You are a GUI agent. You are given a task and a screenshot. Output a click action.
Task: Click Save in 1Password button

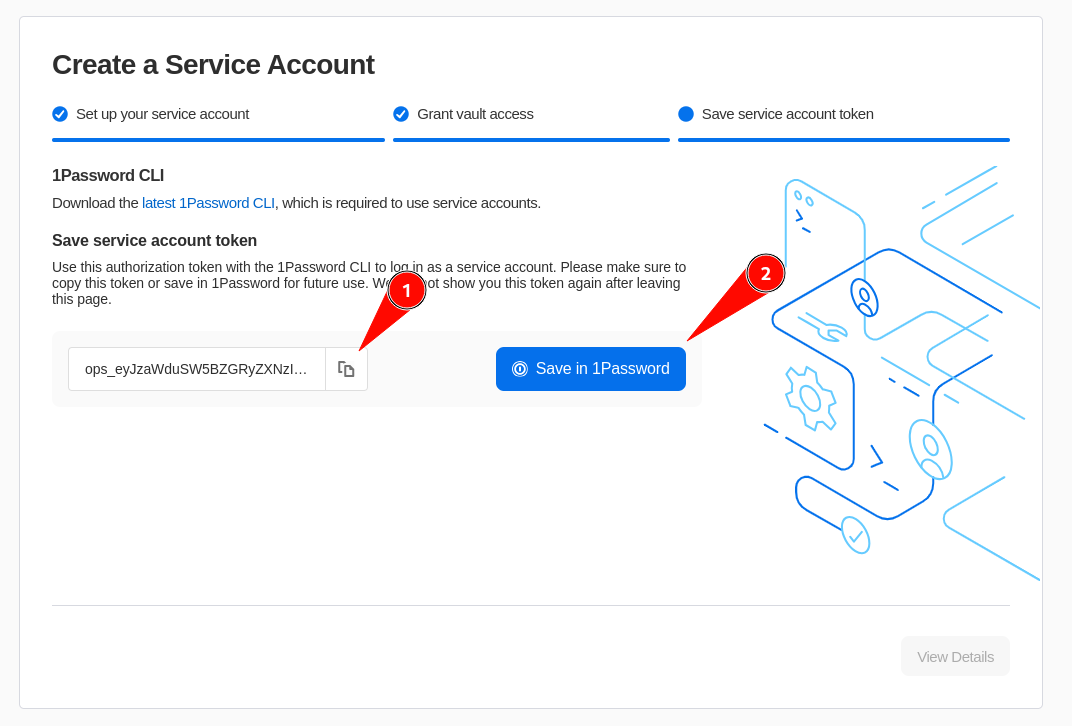tap(591, 369)
